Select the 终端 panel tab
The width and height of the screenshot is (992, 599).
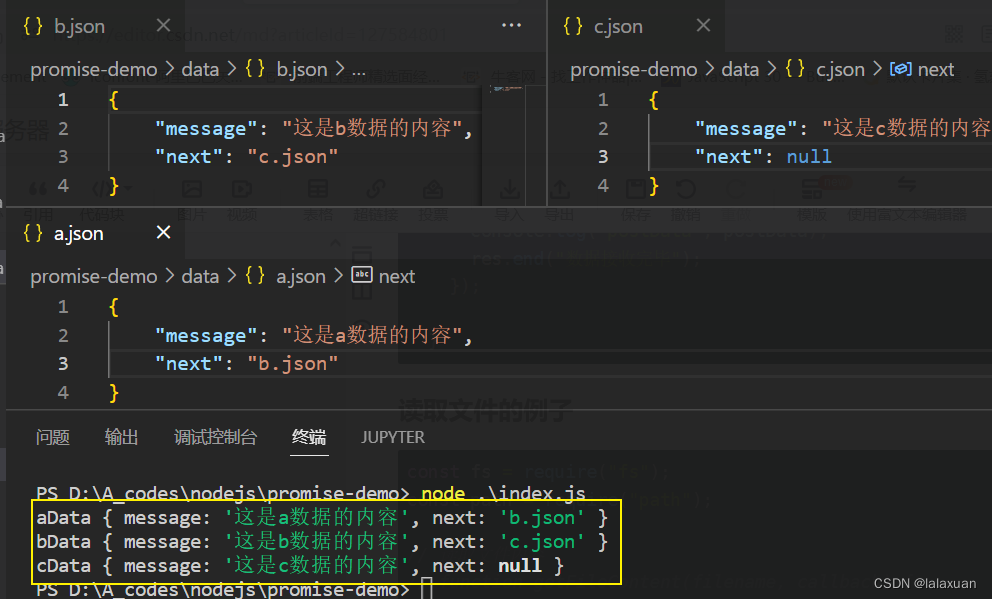point(309,437)
